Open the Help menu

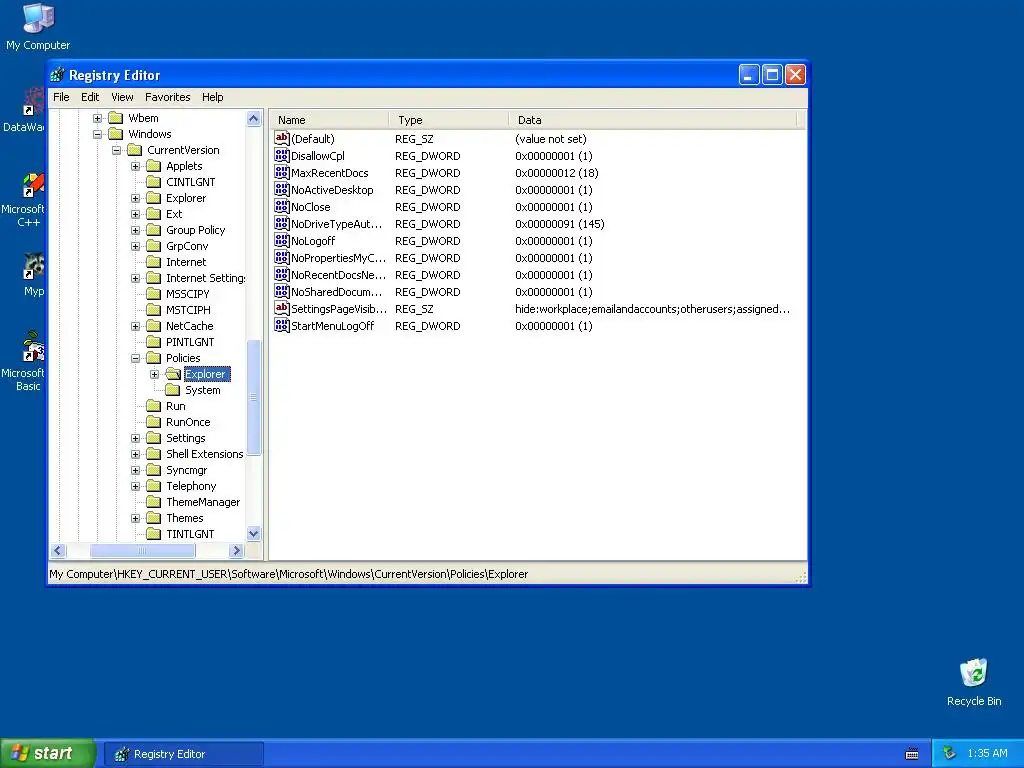(x=212, y=97)
